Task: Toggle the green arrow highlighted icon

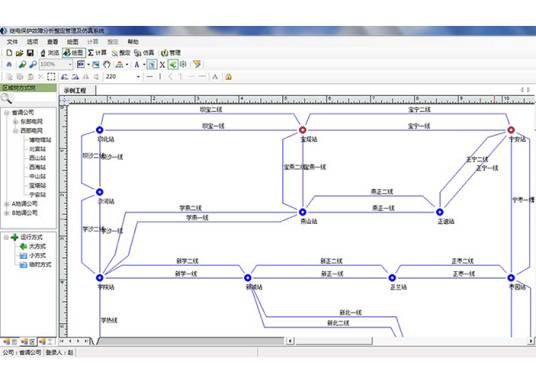Action: click(x=173, y=64)
